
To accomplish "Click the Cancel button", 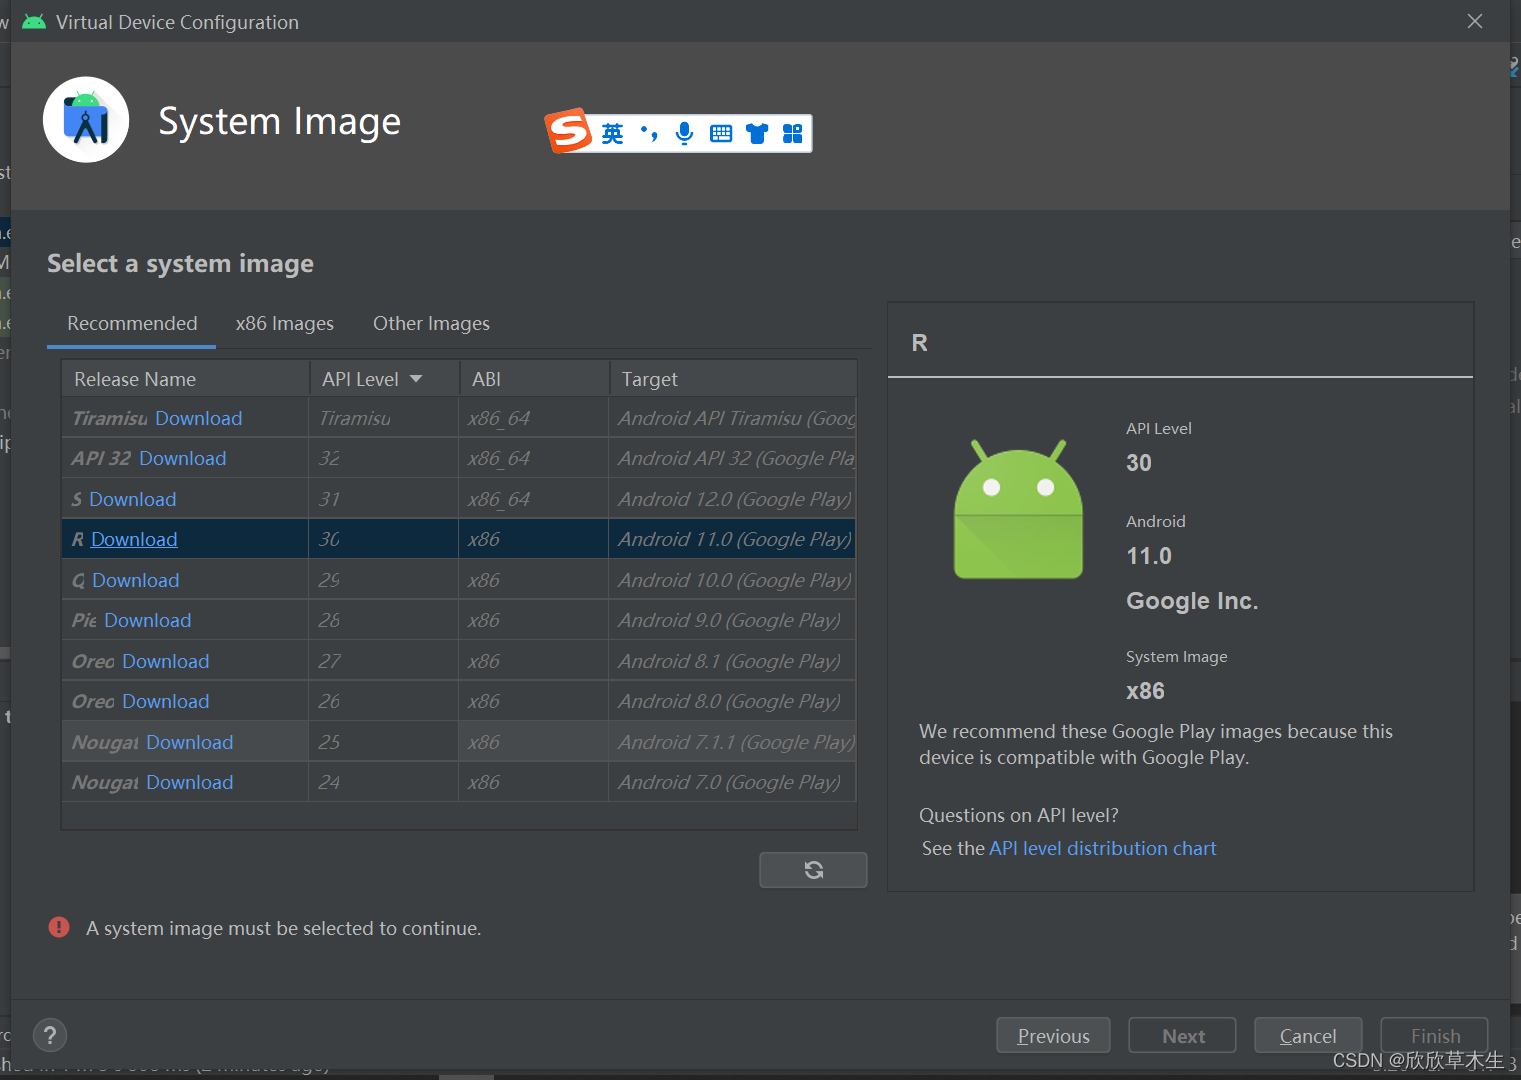I will pos(1308,1036).
